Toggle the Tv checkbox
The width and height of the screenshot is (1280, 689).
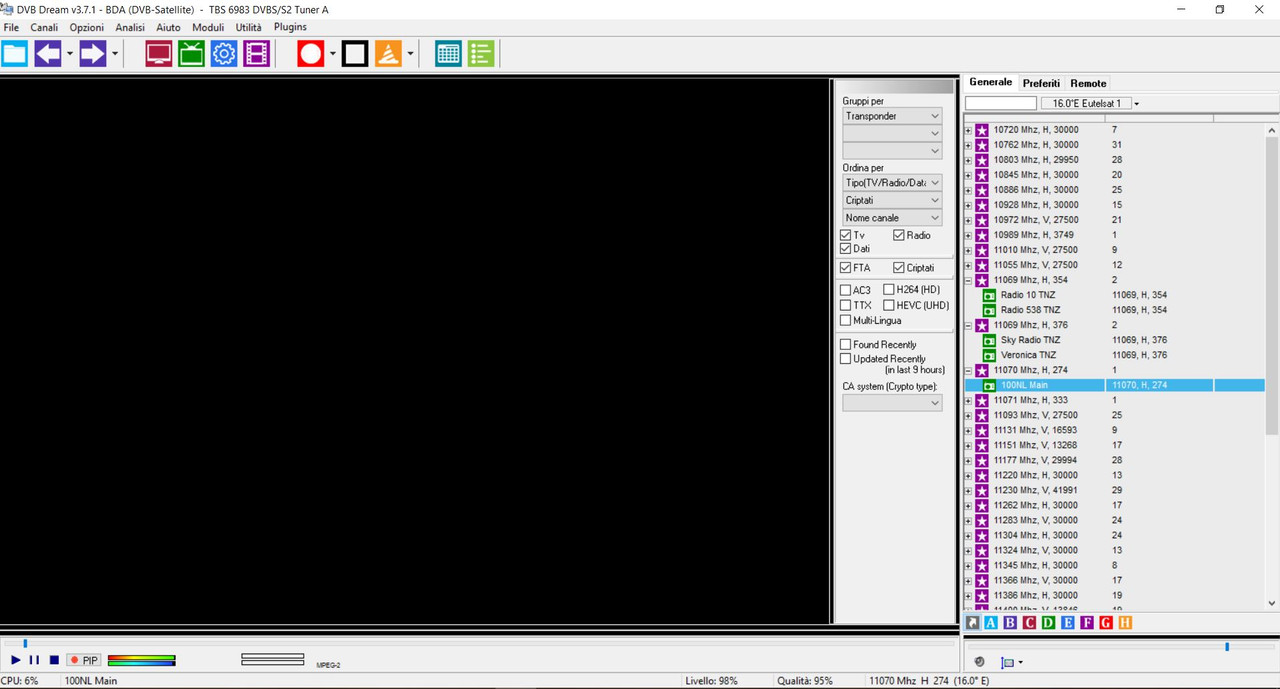tap(846, 235)
